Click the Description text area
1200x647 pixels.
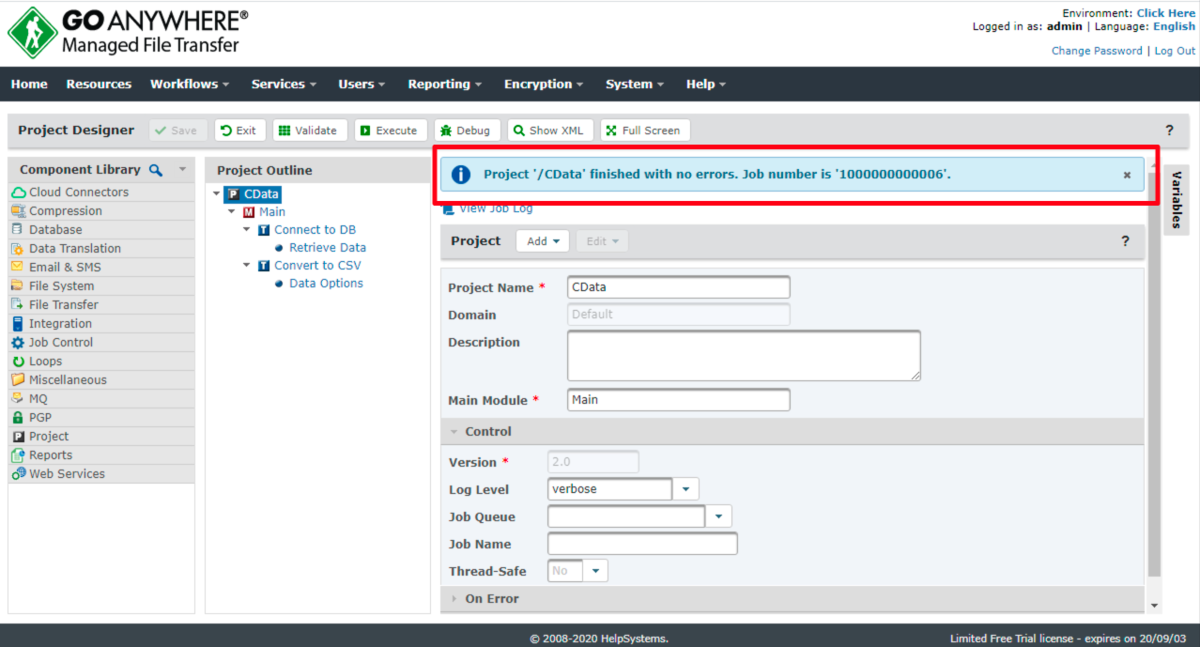(x=744, y=355)
